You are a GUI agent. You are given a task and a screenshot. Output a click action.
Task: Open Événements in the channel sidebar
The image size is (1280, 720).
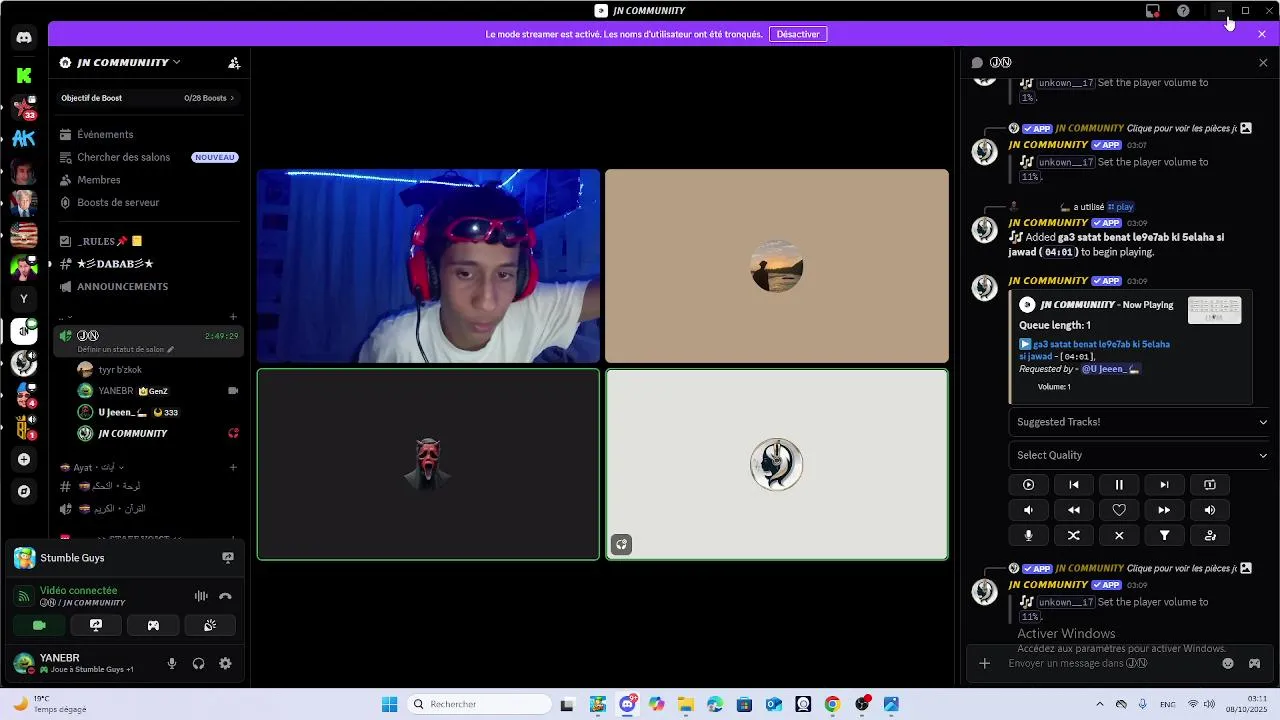point(148,135)
